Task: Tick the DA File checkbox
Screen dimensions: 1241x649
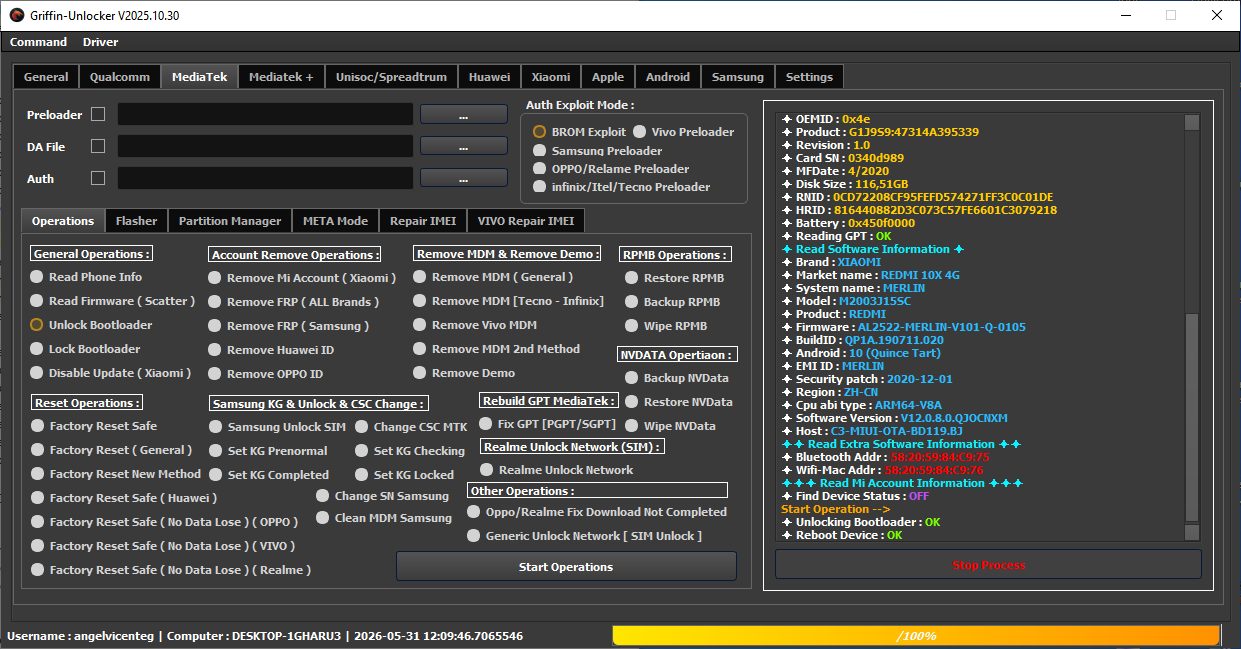Action: coord(98,146)
